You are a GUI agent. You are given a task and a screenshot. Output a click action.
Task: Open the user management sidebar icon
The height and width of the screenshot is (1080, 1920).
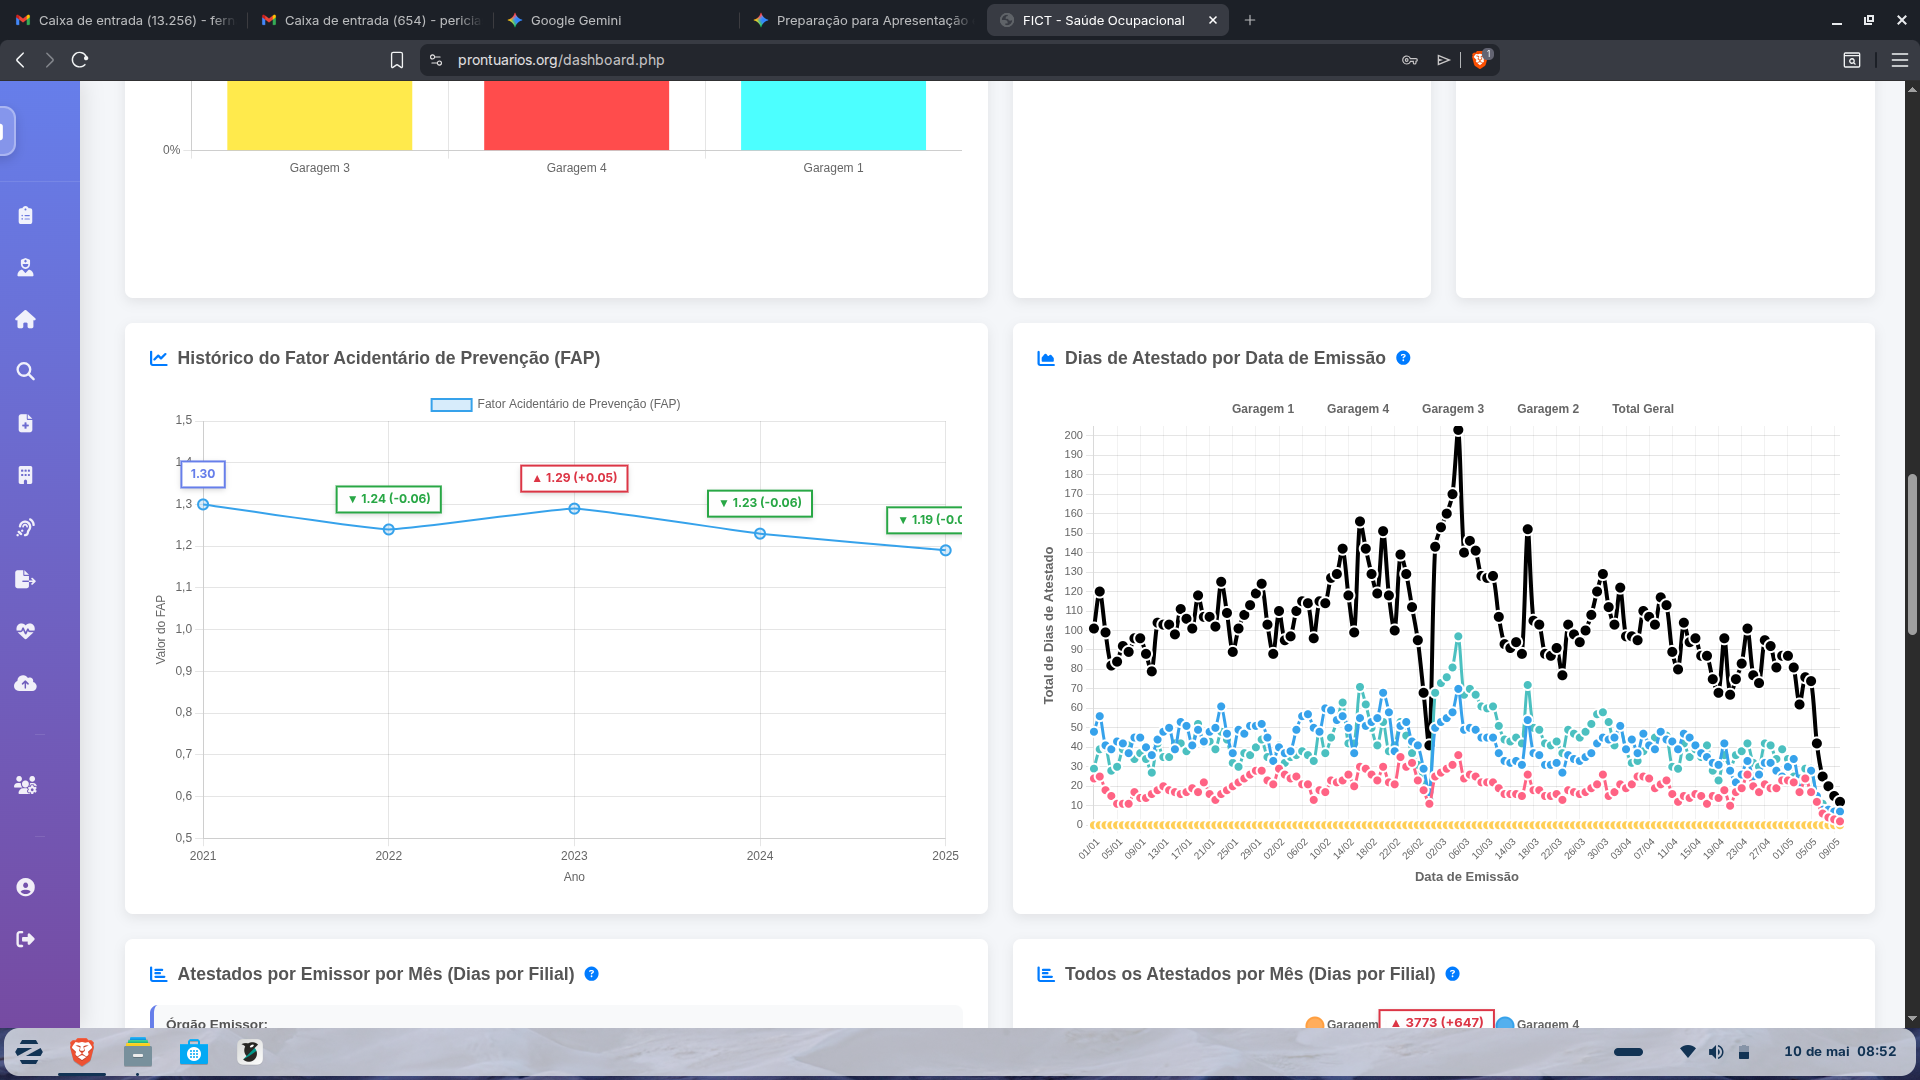click(26, 785)
